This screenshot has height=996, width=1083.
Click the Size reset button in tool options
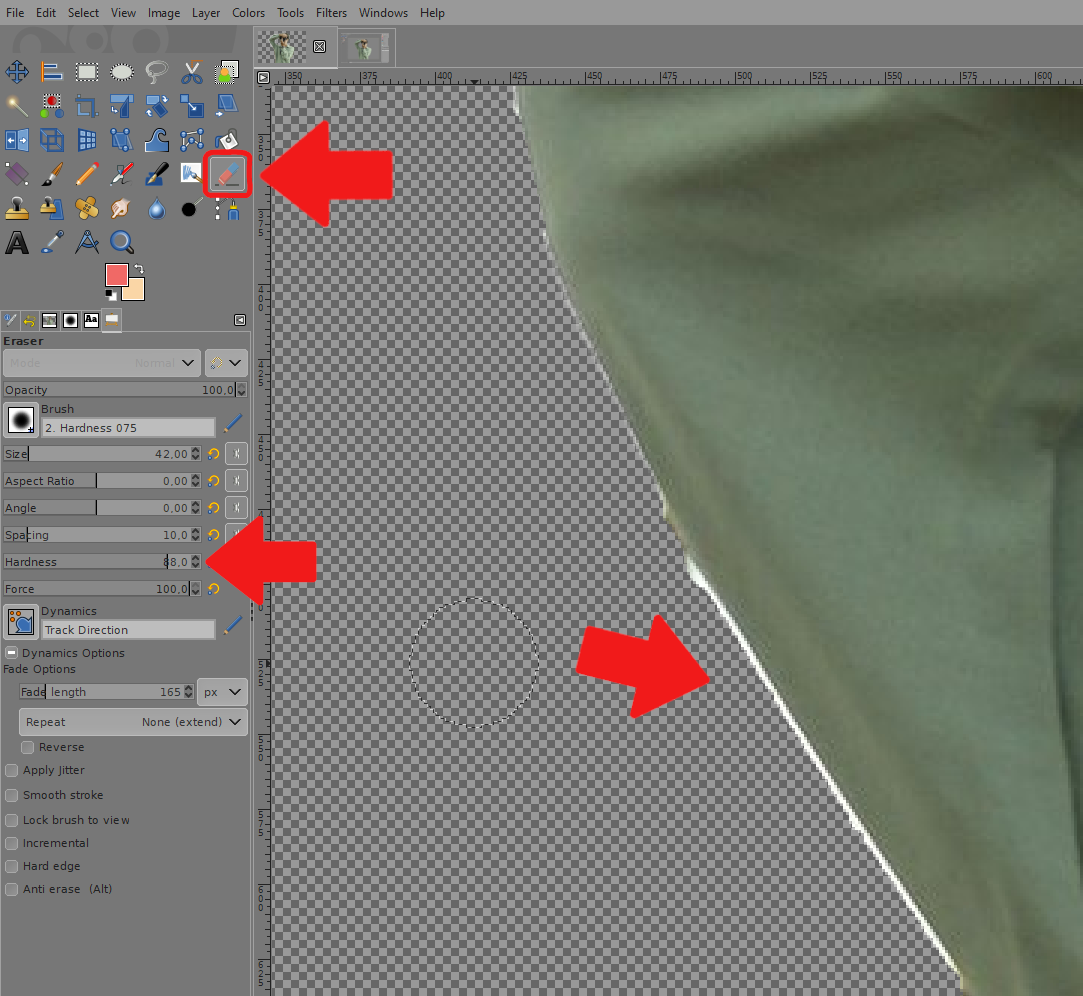tap(213, 453)
